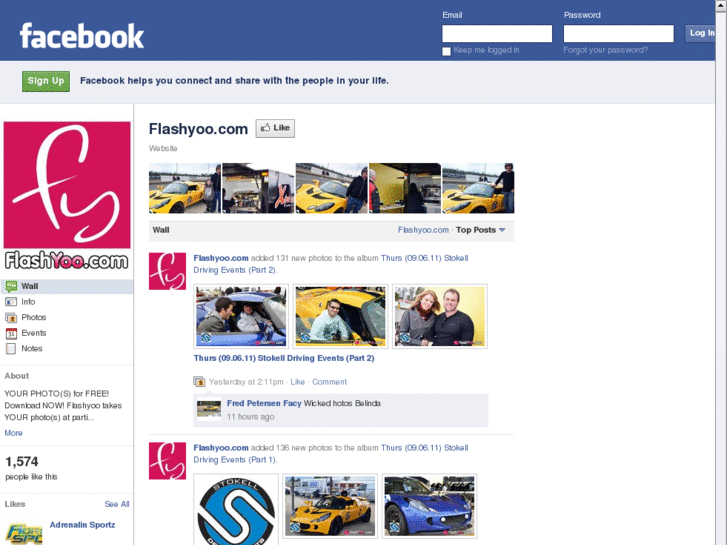Click Stokell logo photo thumbnail
The width and height of the screenshot is (727, 545).
(236, 509)
